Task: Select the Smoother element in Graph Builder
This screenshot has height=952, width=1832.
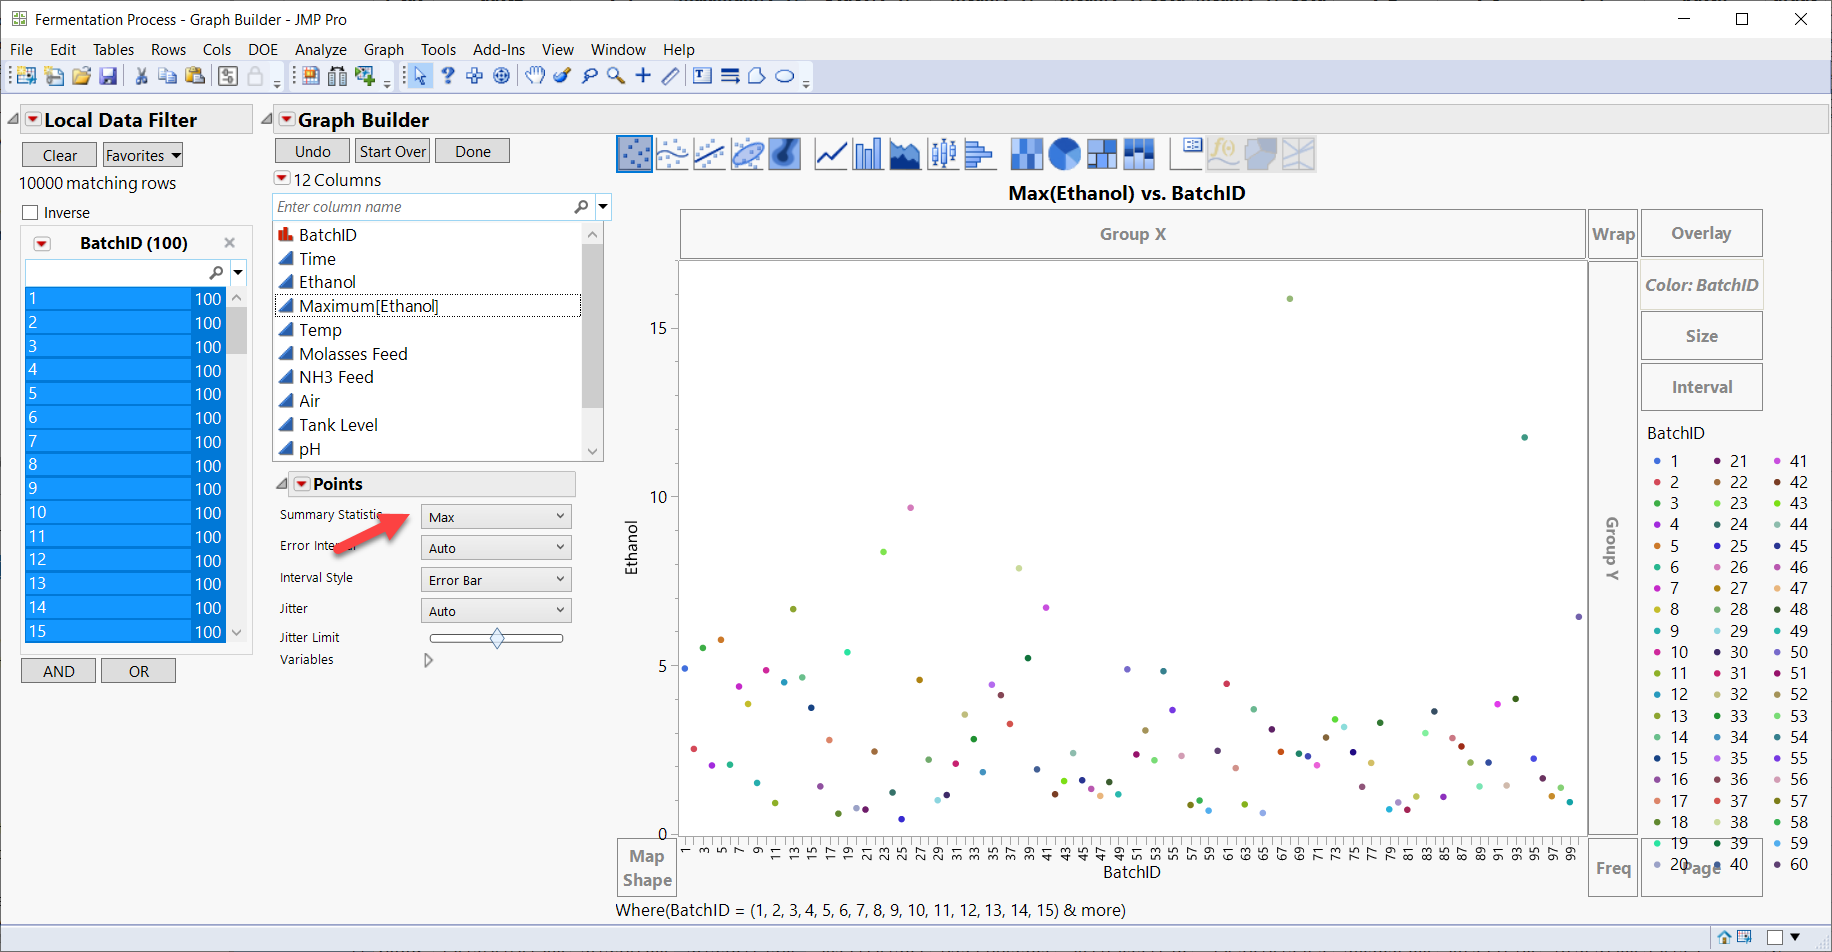Action: [x=672, y=153]
